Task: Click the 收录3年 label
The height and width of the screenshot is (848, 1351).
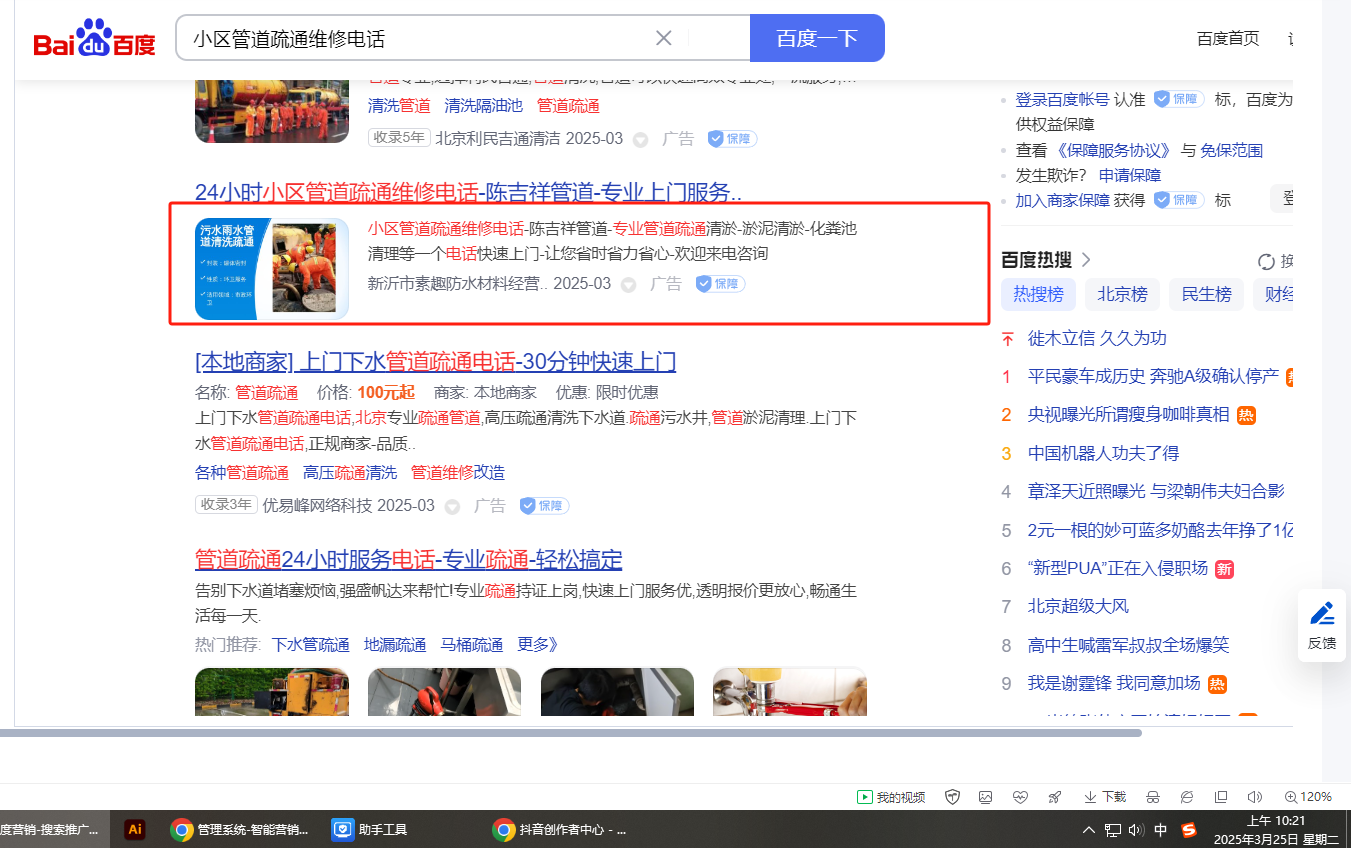Action: (226, 505)
